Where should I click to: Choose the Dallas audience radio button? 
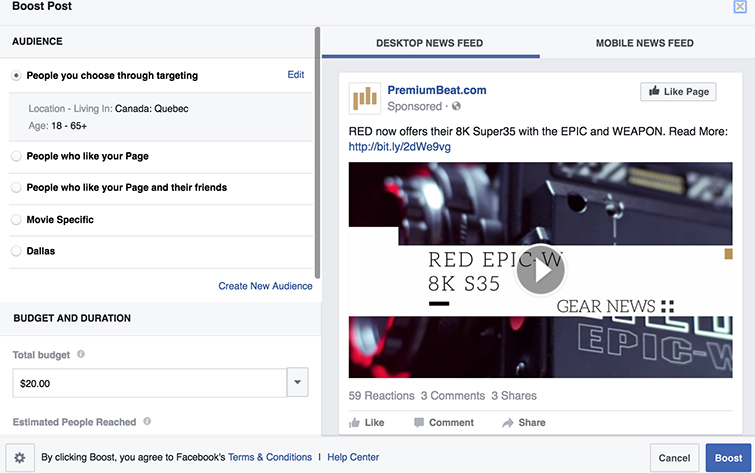tap(16, 252)
